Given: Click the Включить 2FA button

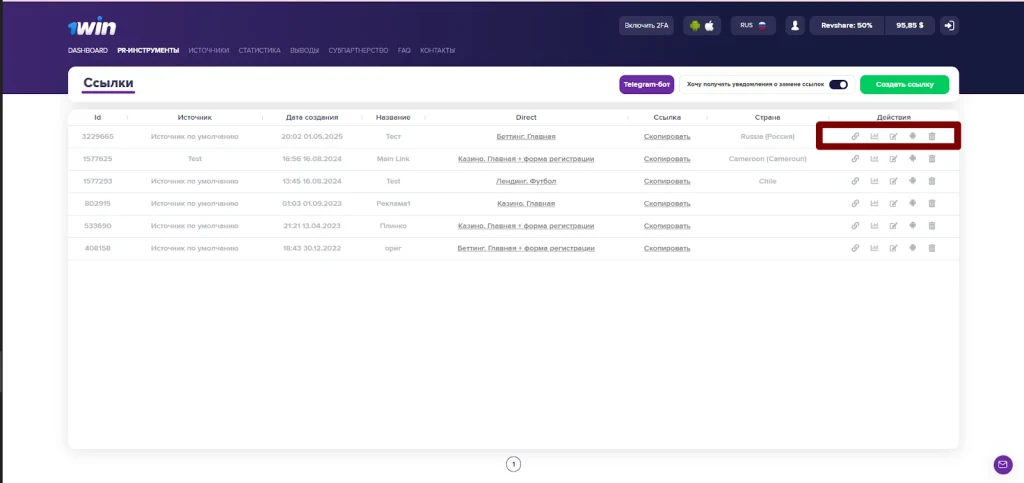Looking at the screenshot, I should (647, 25).
